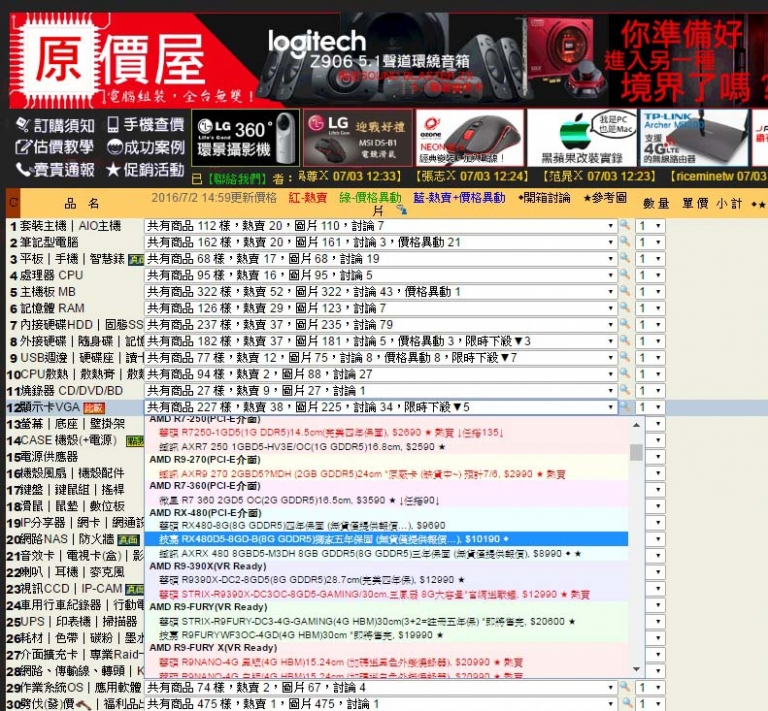Click green badge beside 網路NAS防火牆
768x711 pixels.
point(129,540)
